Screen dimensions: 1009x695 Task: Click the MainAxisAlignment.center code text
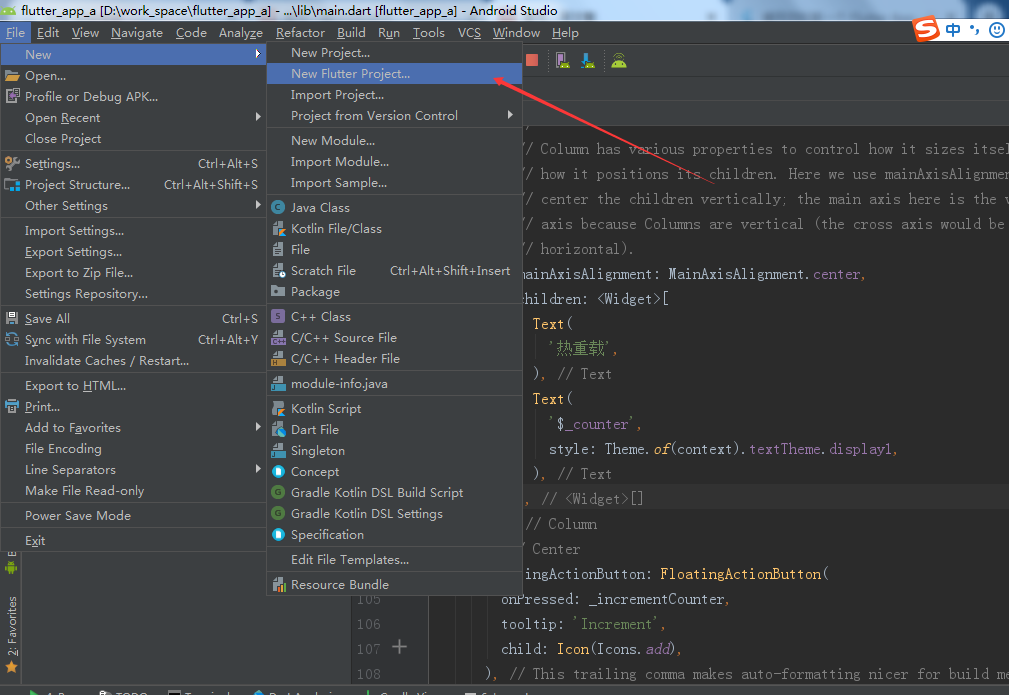coord(764,274)
